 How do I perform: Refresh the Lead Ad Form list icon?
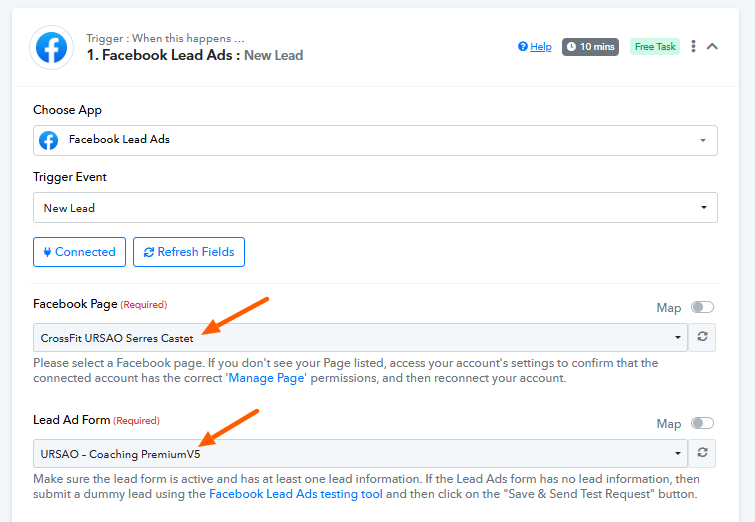point(704,453)
